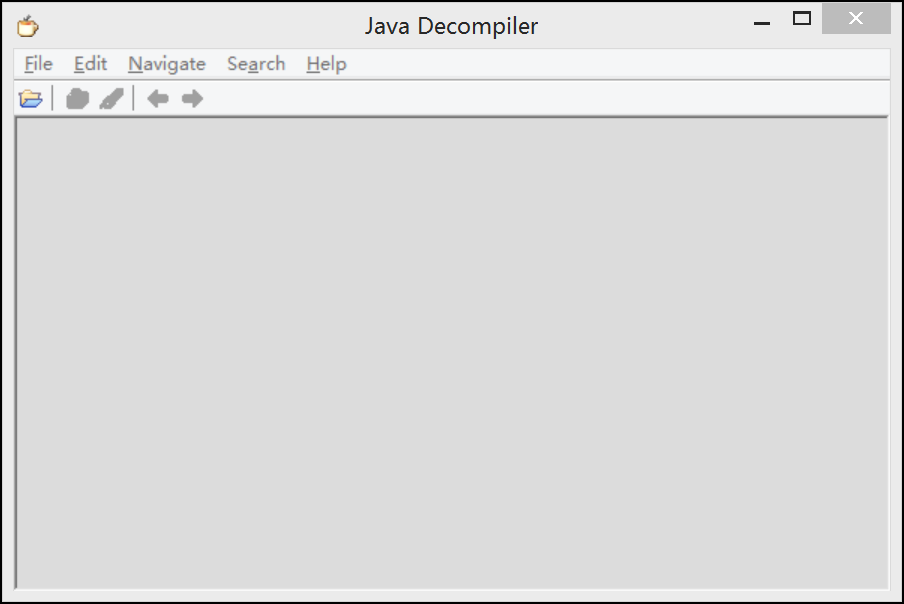The image size is (904, 604).
Task: Minimize the Java Decompiler window
Action: 762,23
